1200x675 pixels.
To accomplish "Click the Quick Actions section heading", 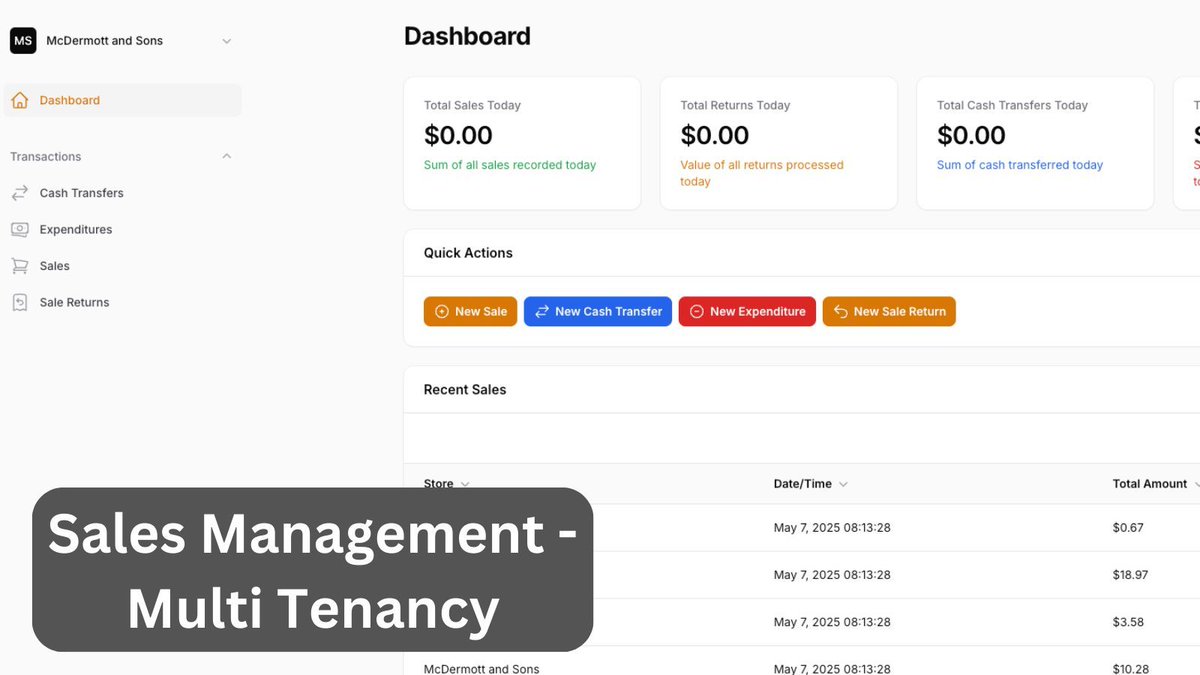I will (x=468, y=253).
